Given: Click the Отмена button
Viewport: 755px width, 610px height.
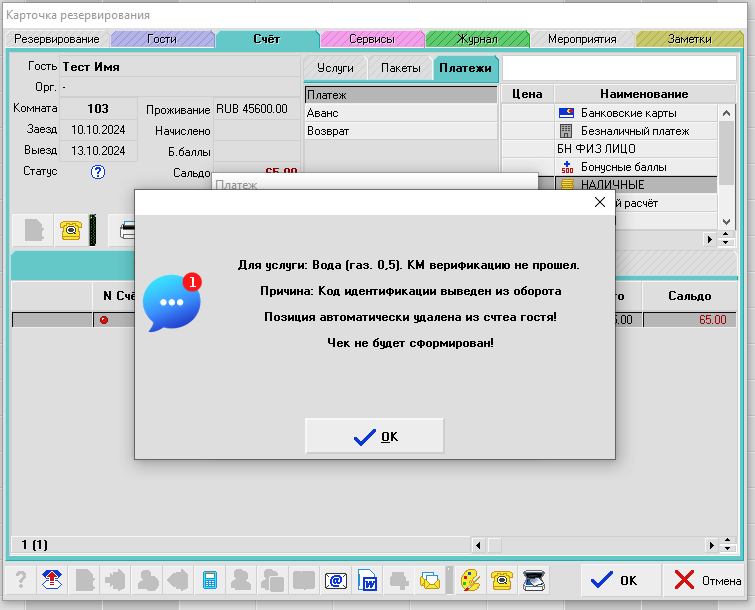Looking at the screenshot, I should (x=707, y=580).
